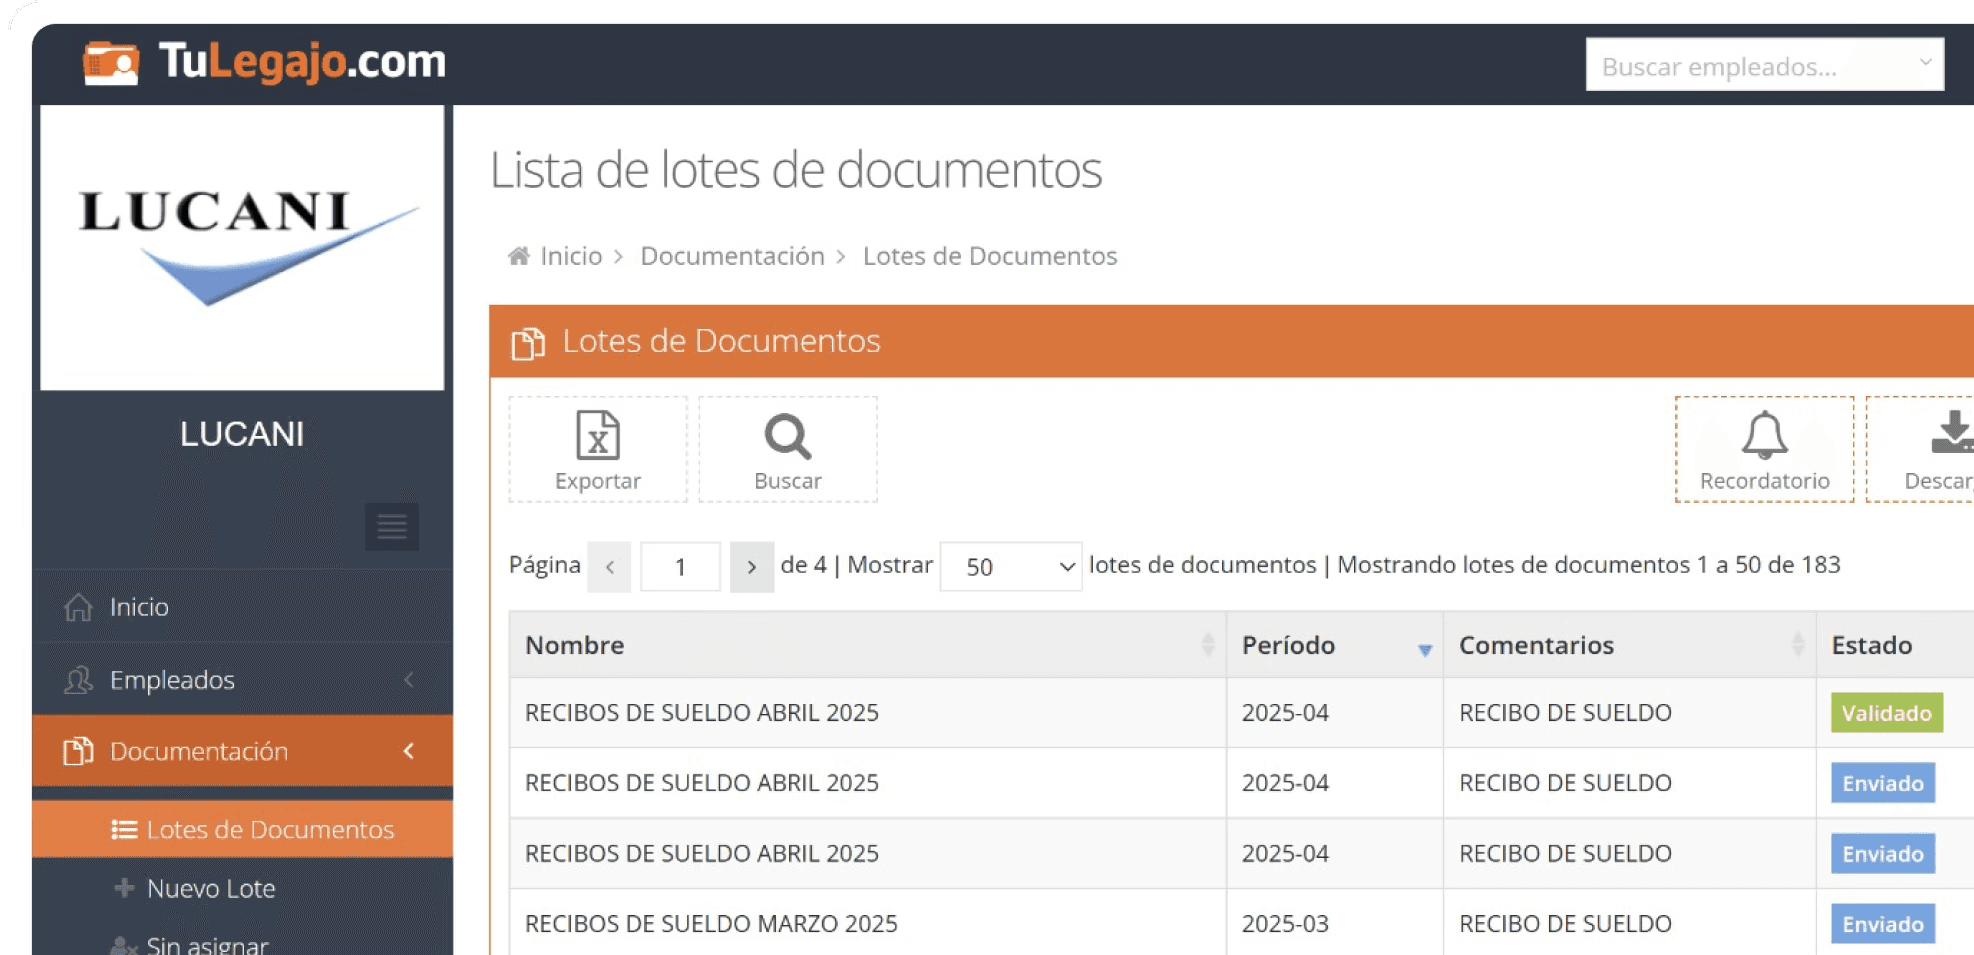The height and width of the screenshot is (955, 1974).
Task: Select the Buscar magnifier search tool
Action: 787,447
